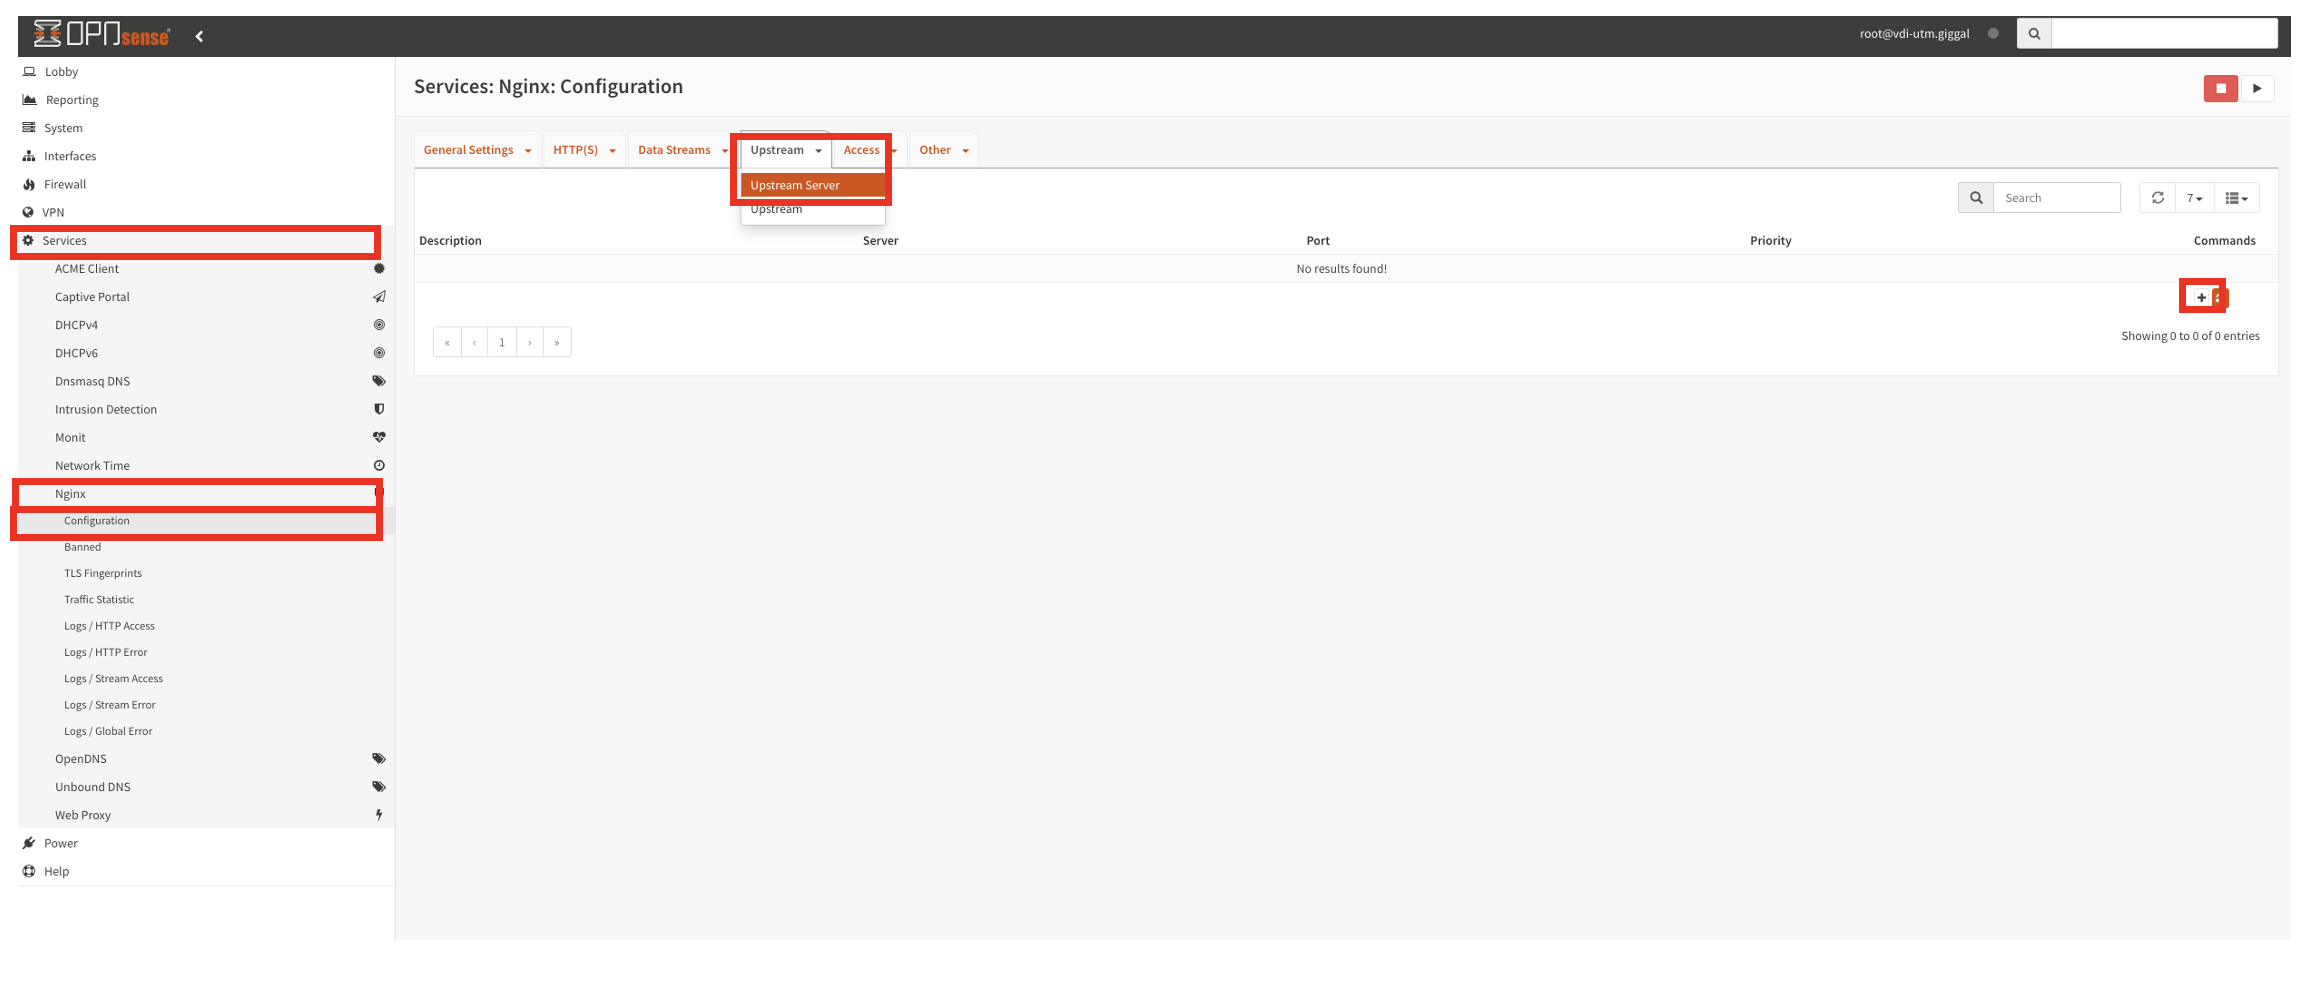Add a new upstream server with plus button
2302x998 pixels.
[x=2201, y=297]
